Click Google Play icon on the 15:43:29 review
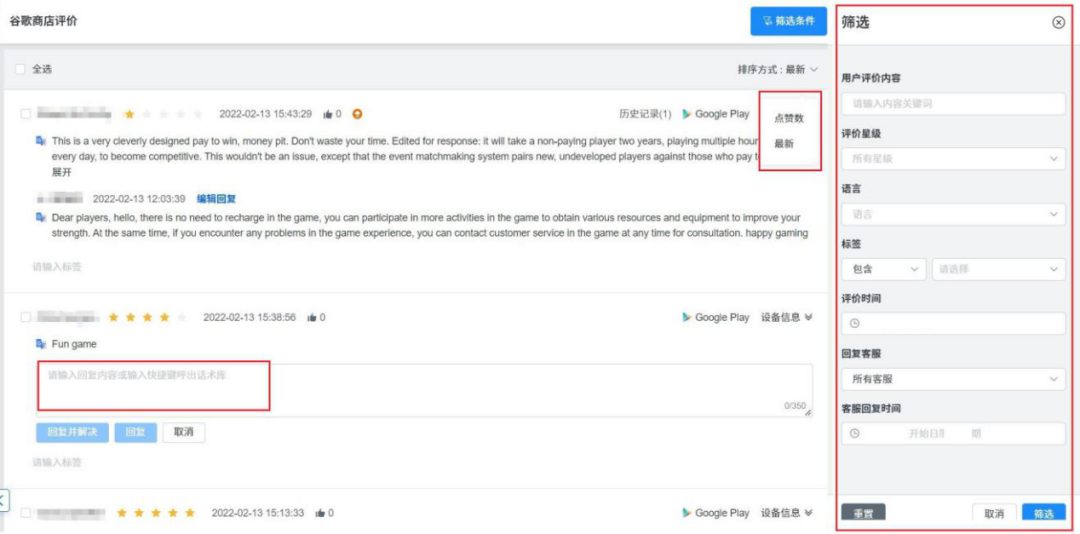The width and height of the screenshot is (1080, 534). click(x=687, y=114)
